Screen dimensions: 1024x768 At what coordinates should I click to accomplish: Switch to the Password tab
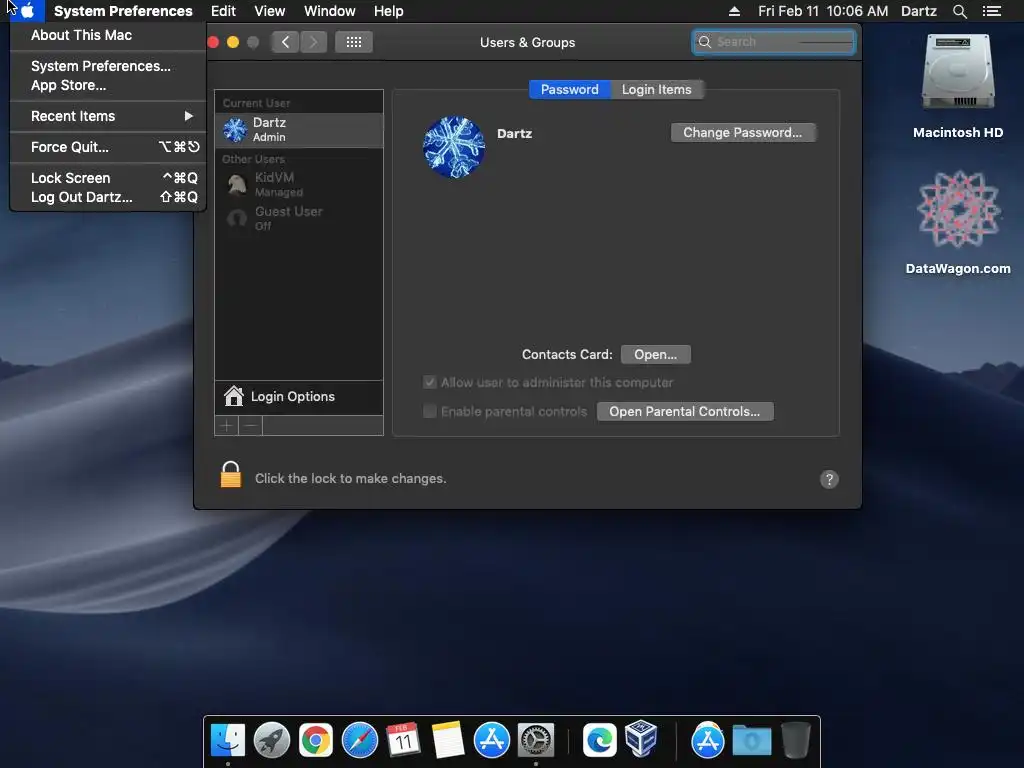coord(569,89)
